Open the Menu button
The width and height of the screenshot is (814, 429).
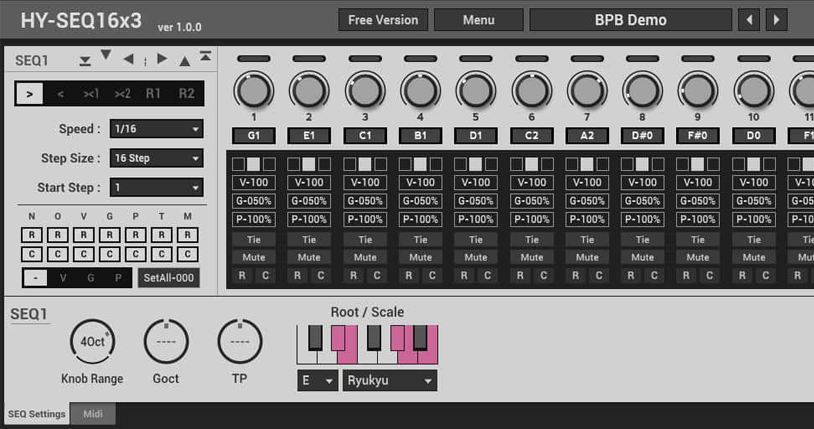(478, 20)
